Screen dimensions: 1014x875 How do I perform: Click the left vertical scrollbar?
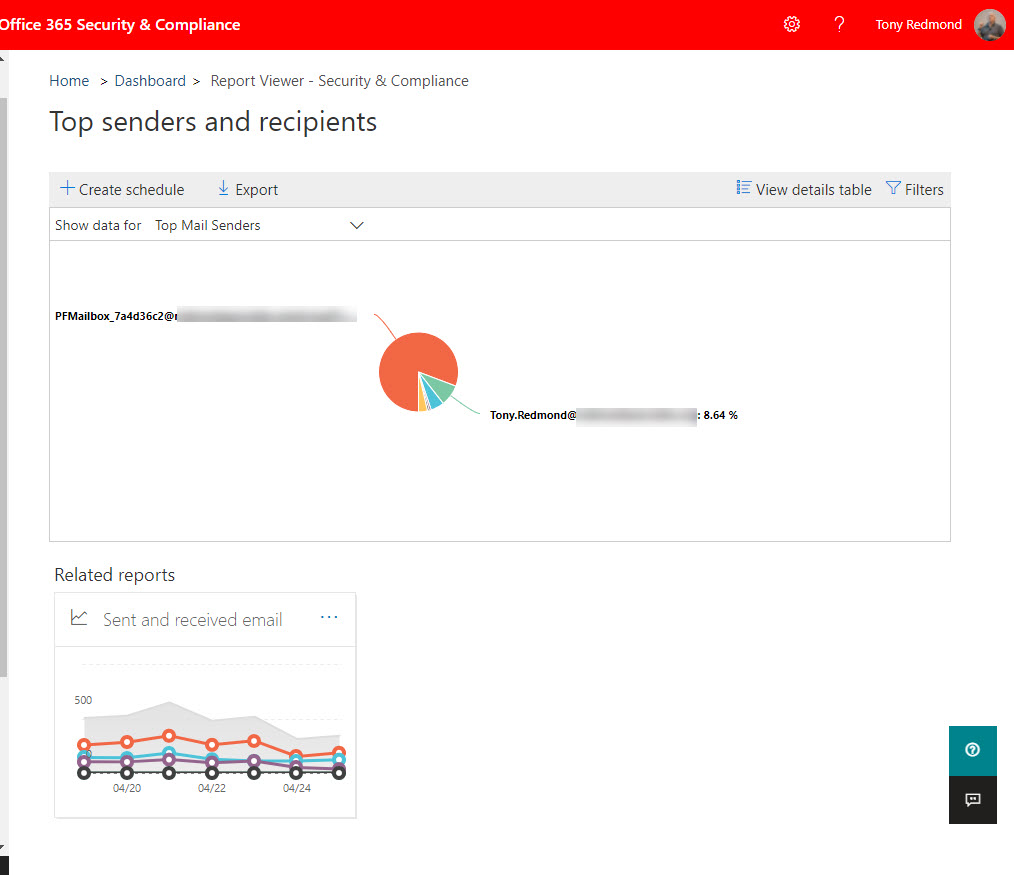3,400
